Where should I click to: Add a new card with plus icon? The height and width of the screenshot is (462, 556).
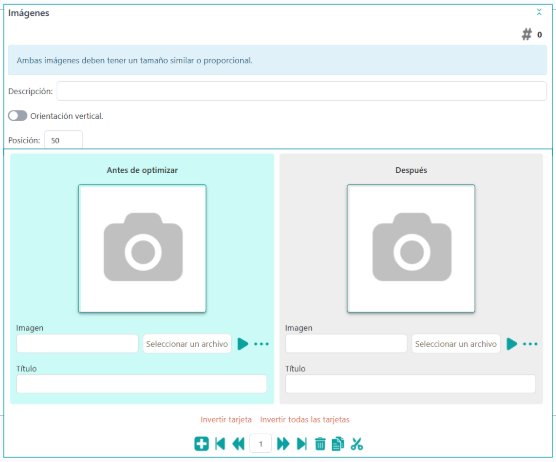tap(201, 444)
